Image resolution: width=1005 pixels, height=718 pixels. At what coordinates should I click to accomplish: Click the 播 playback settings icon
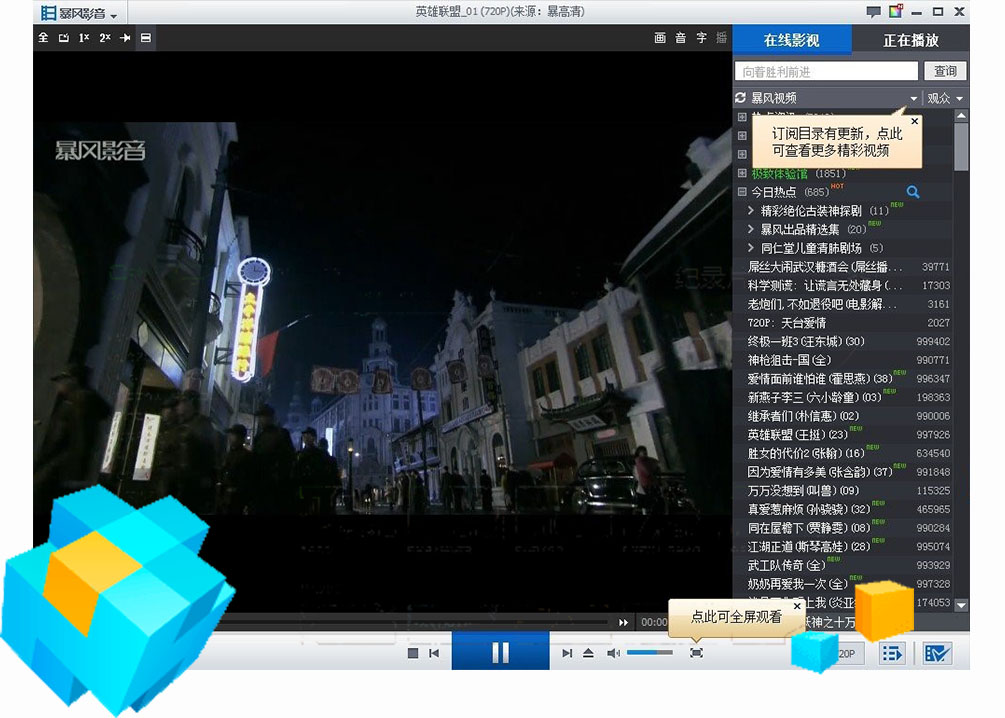point(721,38)
